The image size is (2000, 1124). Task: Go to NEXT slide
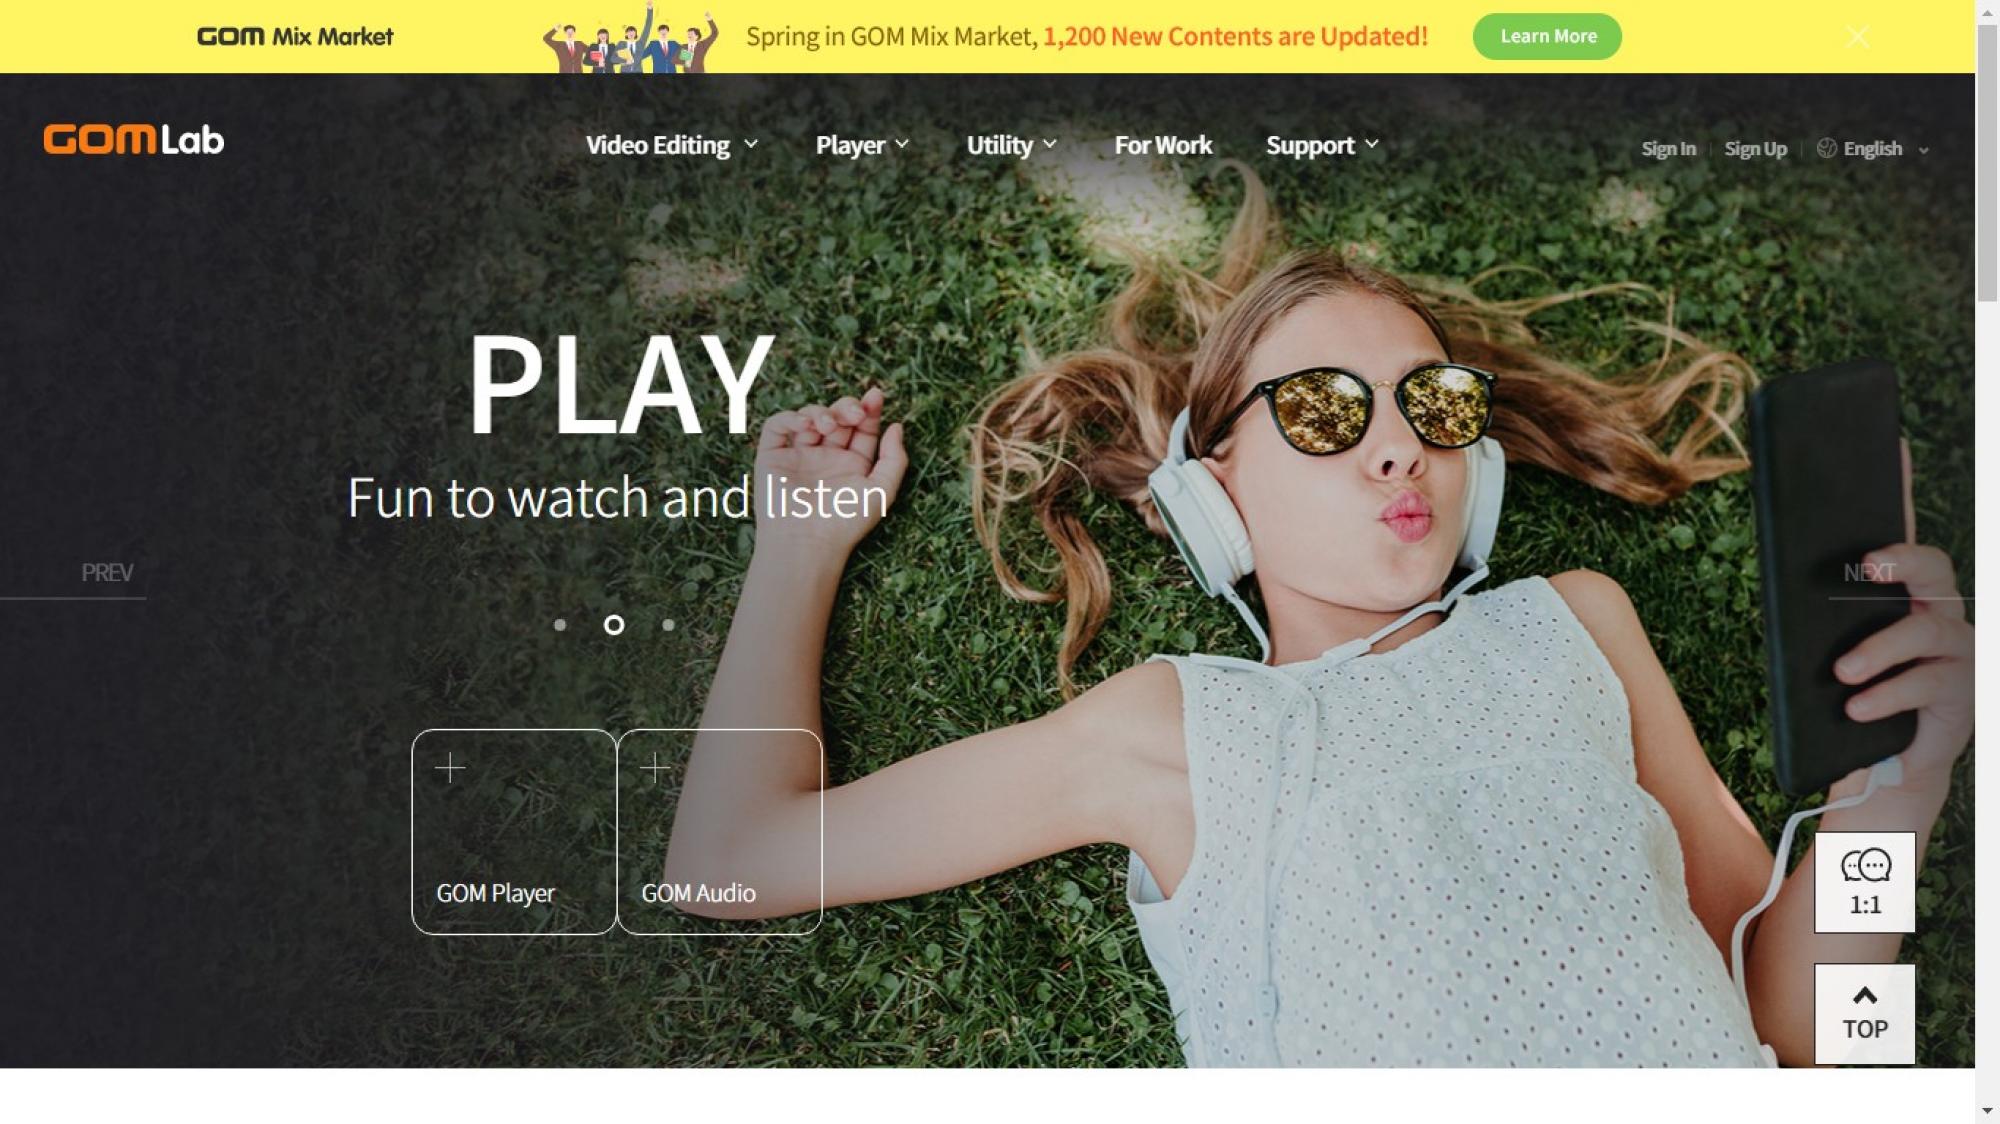tap(1869, 572)
